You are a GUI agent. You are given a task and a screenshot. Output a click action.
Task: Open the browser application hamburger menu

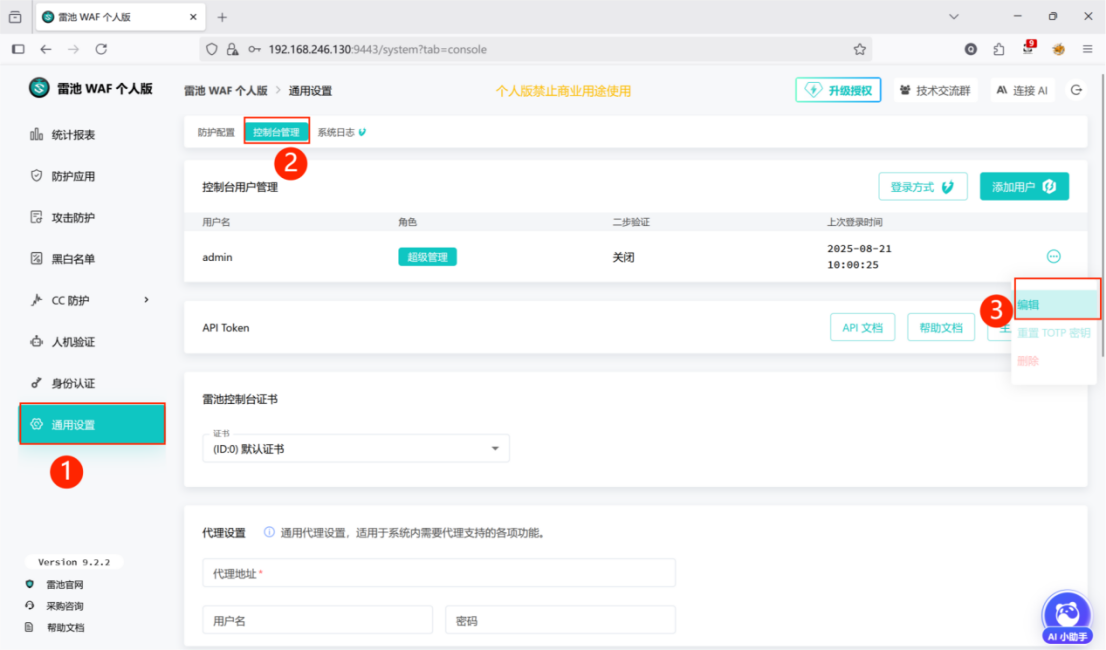coord(1087,49)
